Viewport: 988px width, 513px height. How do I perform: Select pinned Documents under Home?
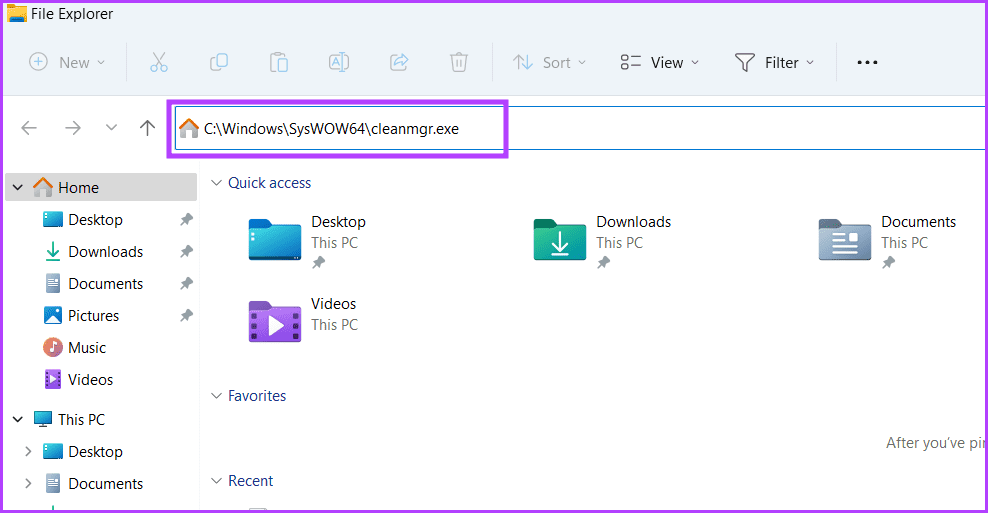pos(105,284)
